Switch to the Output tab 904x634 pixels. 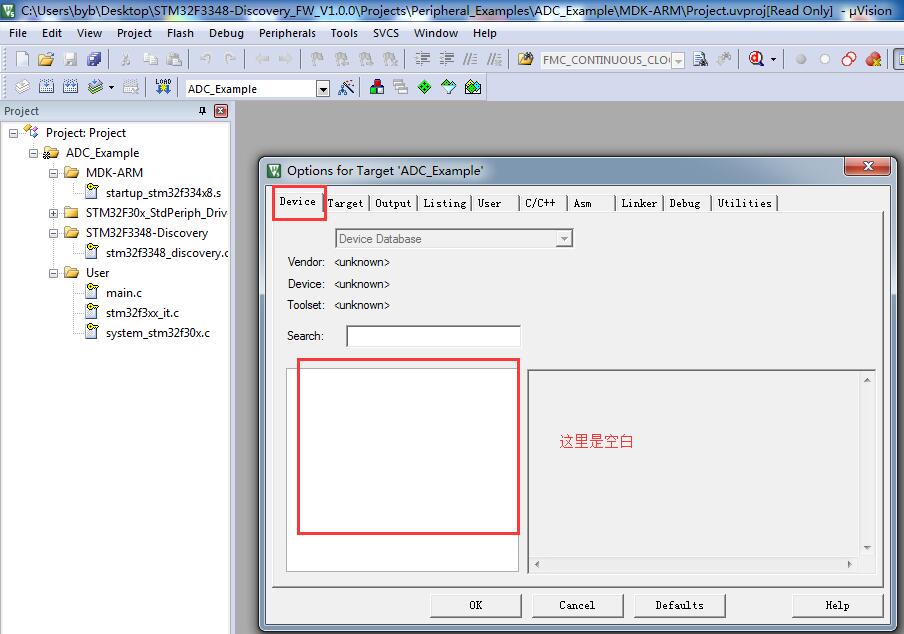393,203
